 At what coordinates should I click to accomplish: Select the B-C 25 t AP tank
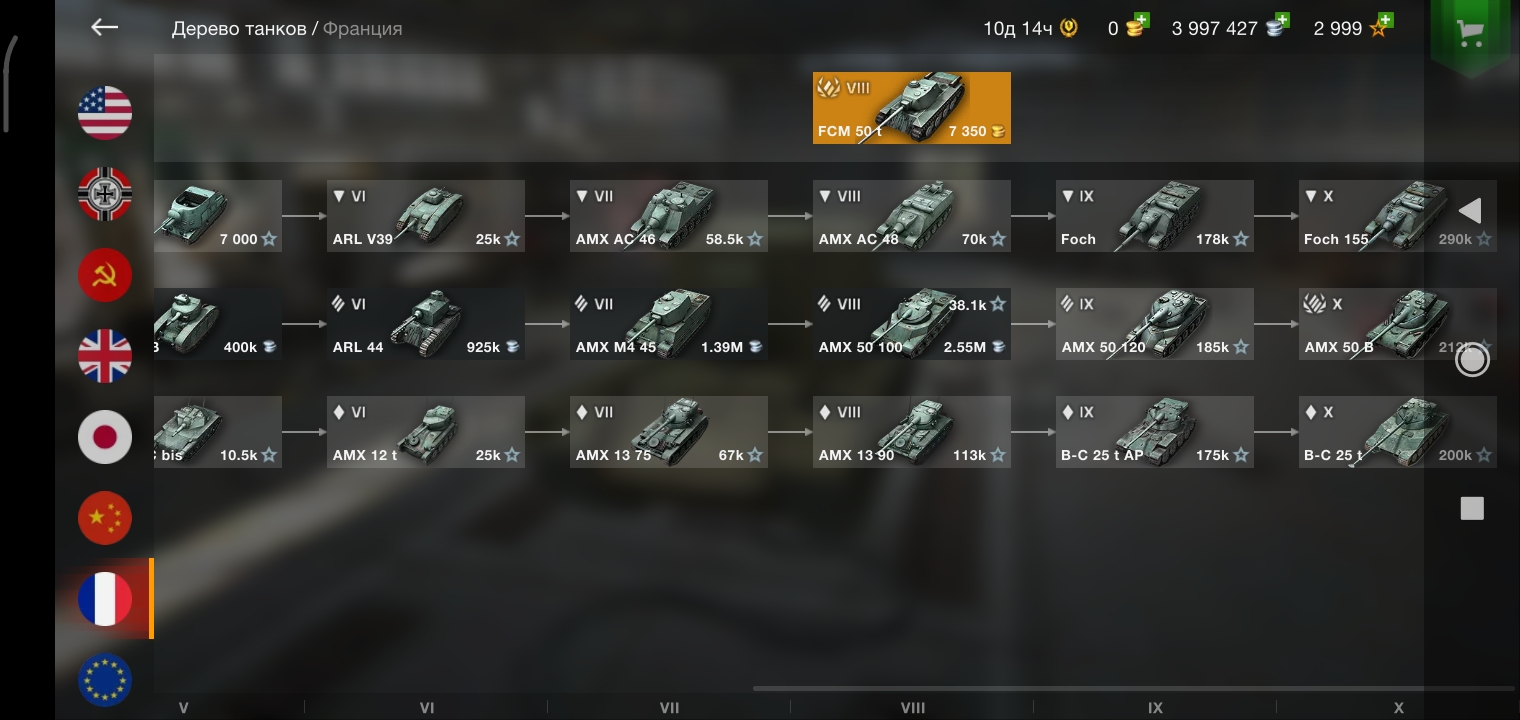pyautogui.click(x=1154, y=432)
